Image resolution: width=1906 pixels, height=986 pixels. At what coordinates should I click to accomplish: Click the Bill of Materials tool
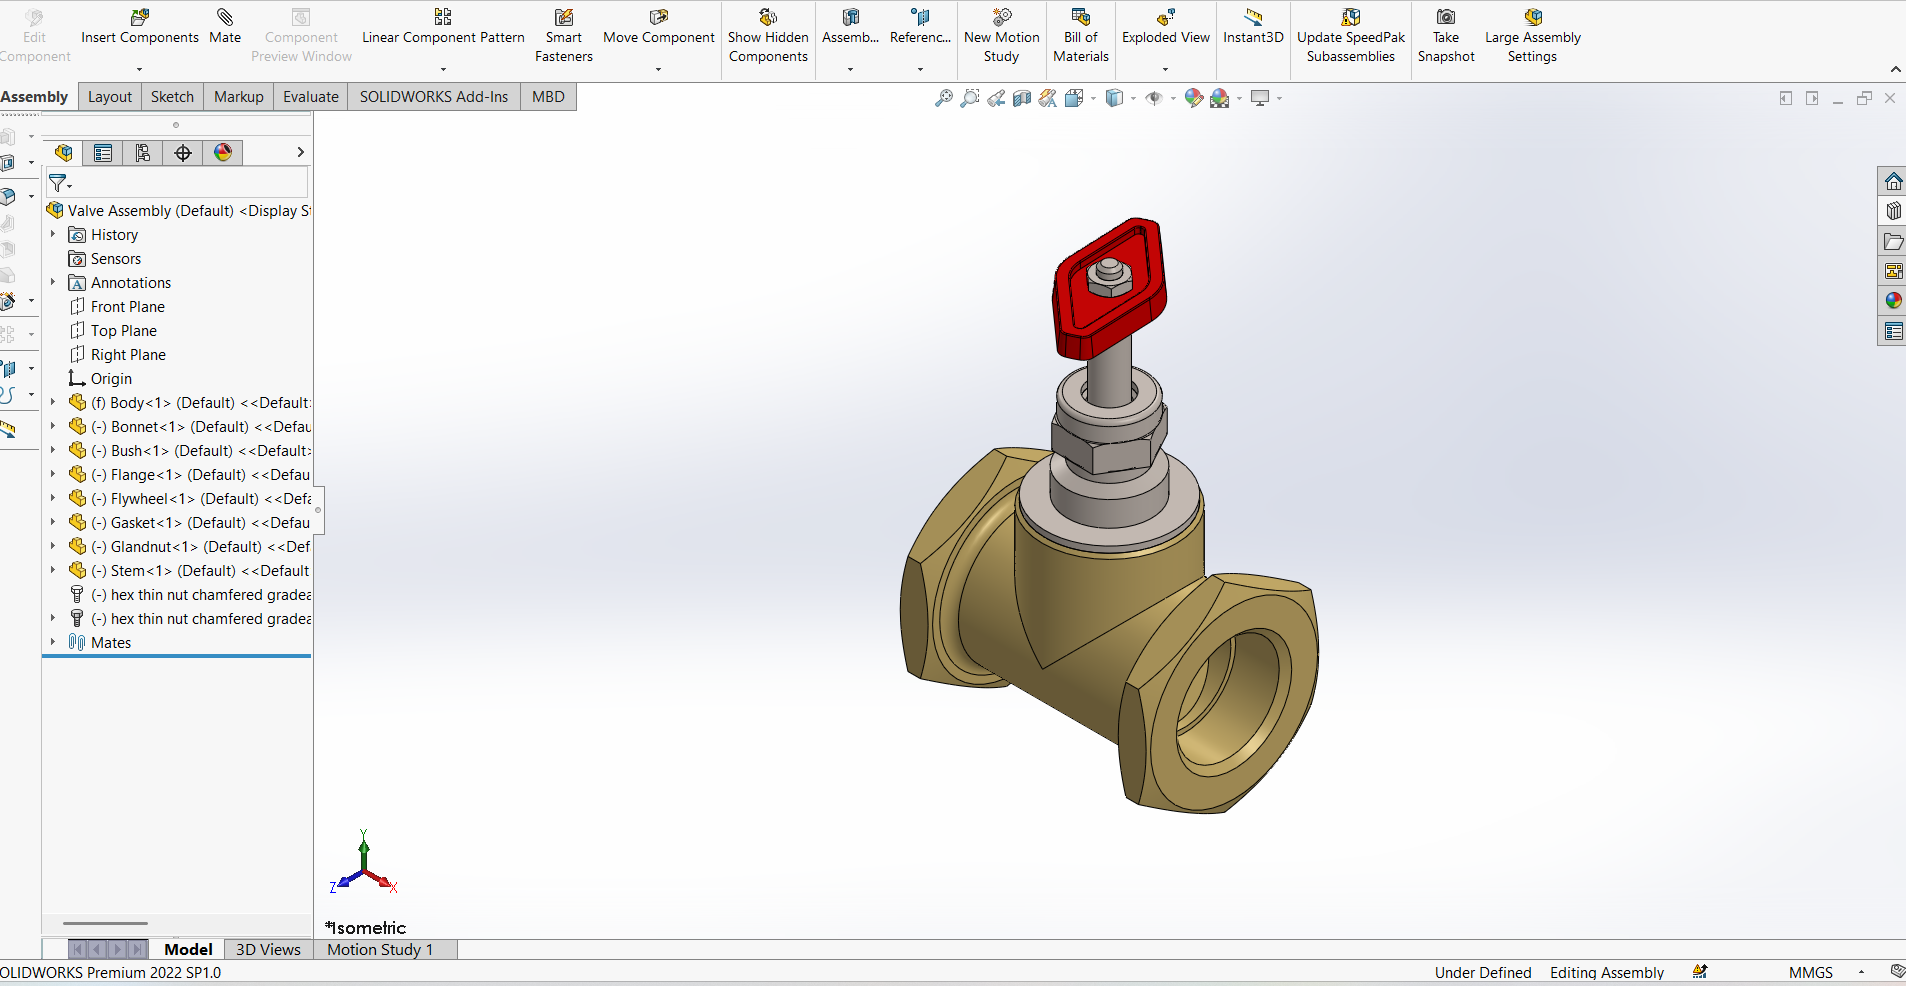tap(1080, 36)
